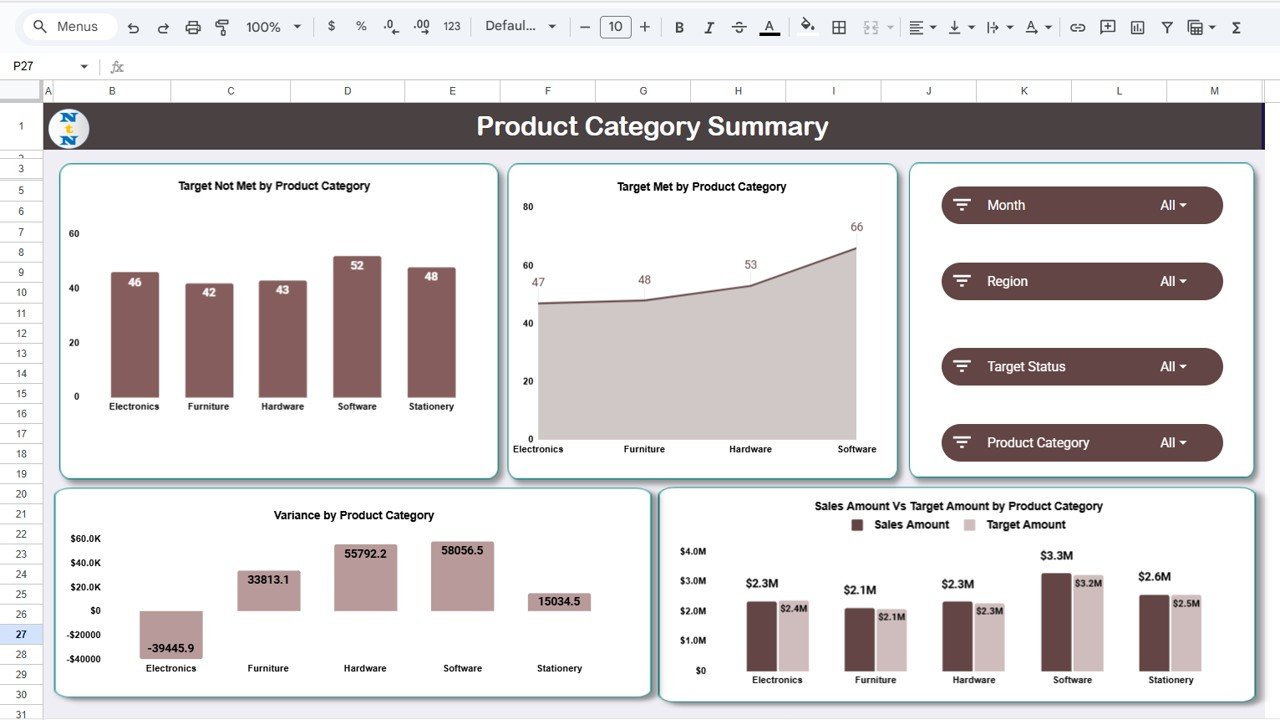Image resolution: width=1280 pixels, height=720 pixels.
Task: Toggle italic formatting
Action: point(709,27)
